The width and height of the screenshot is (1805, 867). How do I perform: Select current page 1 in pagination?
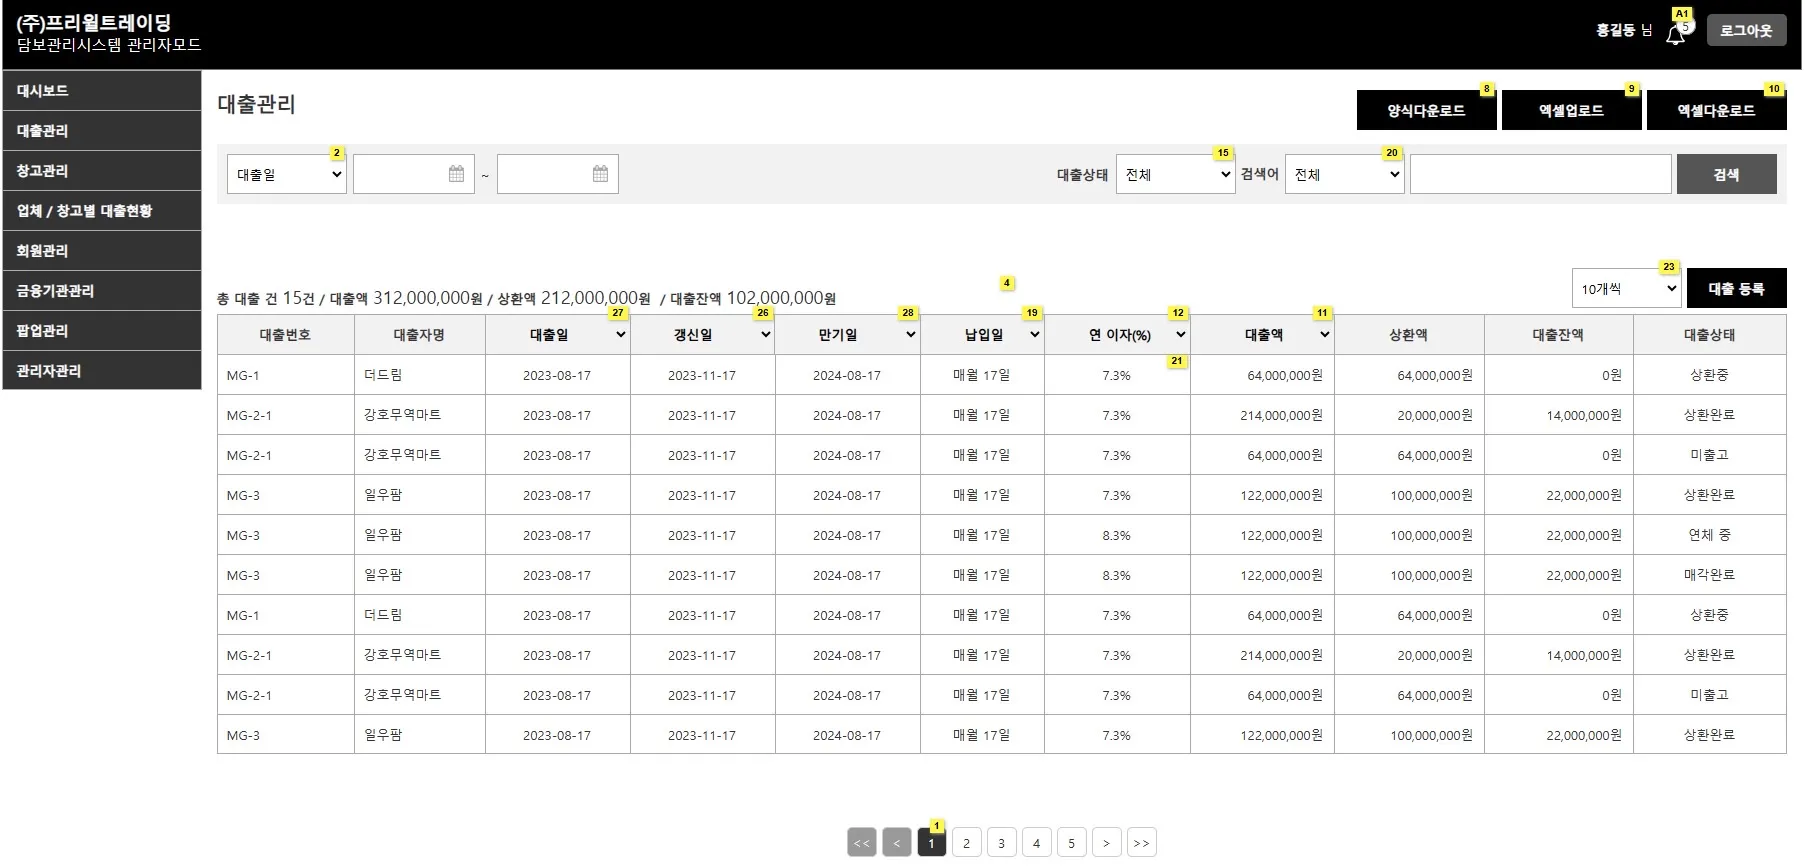click(x=931, y=843)
